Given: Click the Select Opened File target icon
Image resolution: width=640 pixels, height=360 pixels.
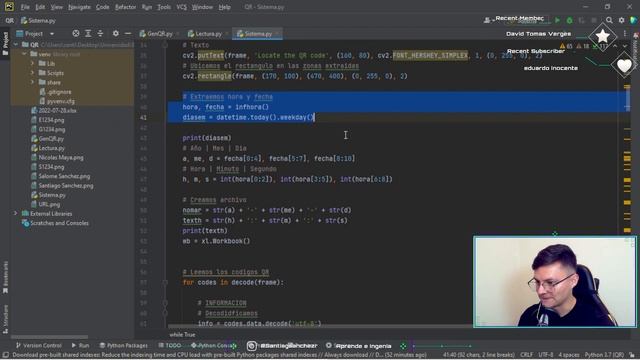Looking at the screenshot, I should click(76, 33).
